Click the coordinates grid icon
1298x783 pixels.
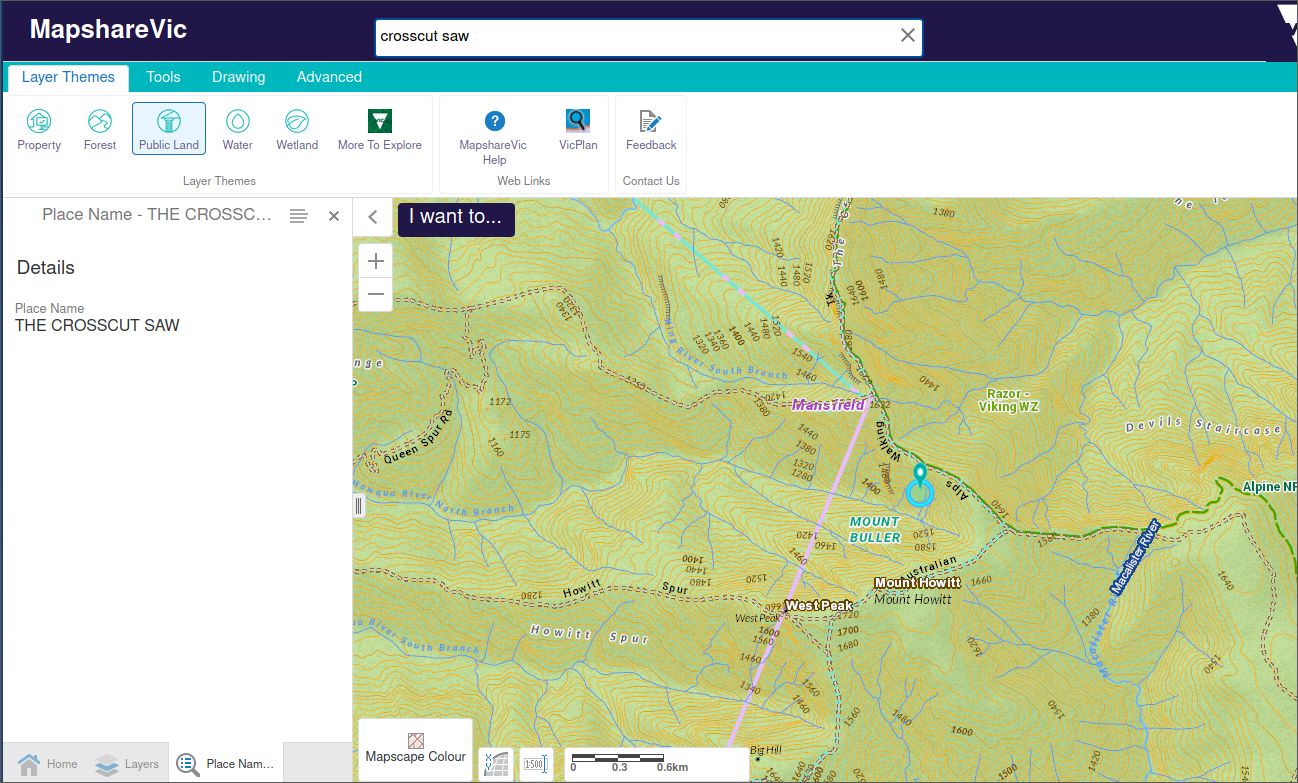pyautogui.click(x=496, y=765)
